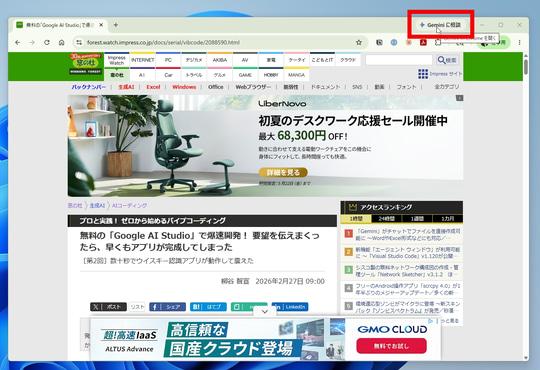
Task: Open the Webブラウザー category link
Action: coord(253,87)
